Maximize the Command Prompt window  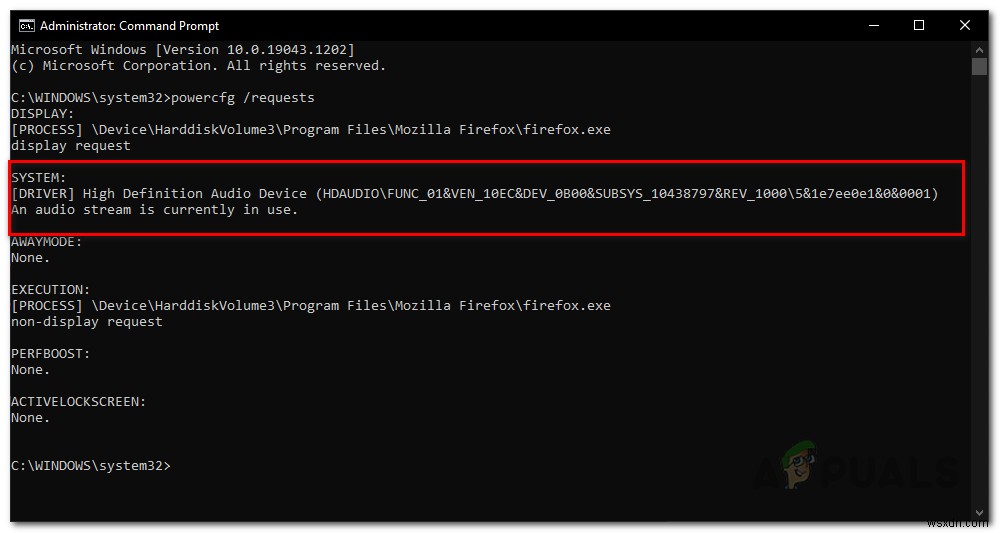[x=919, y=26]
